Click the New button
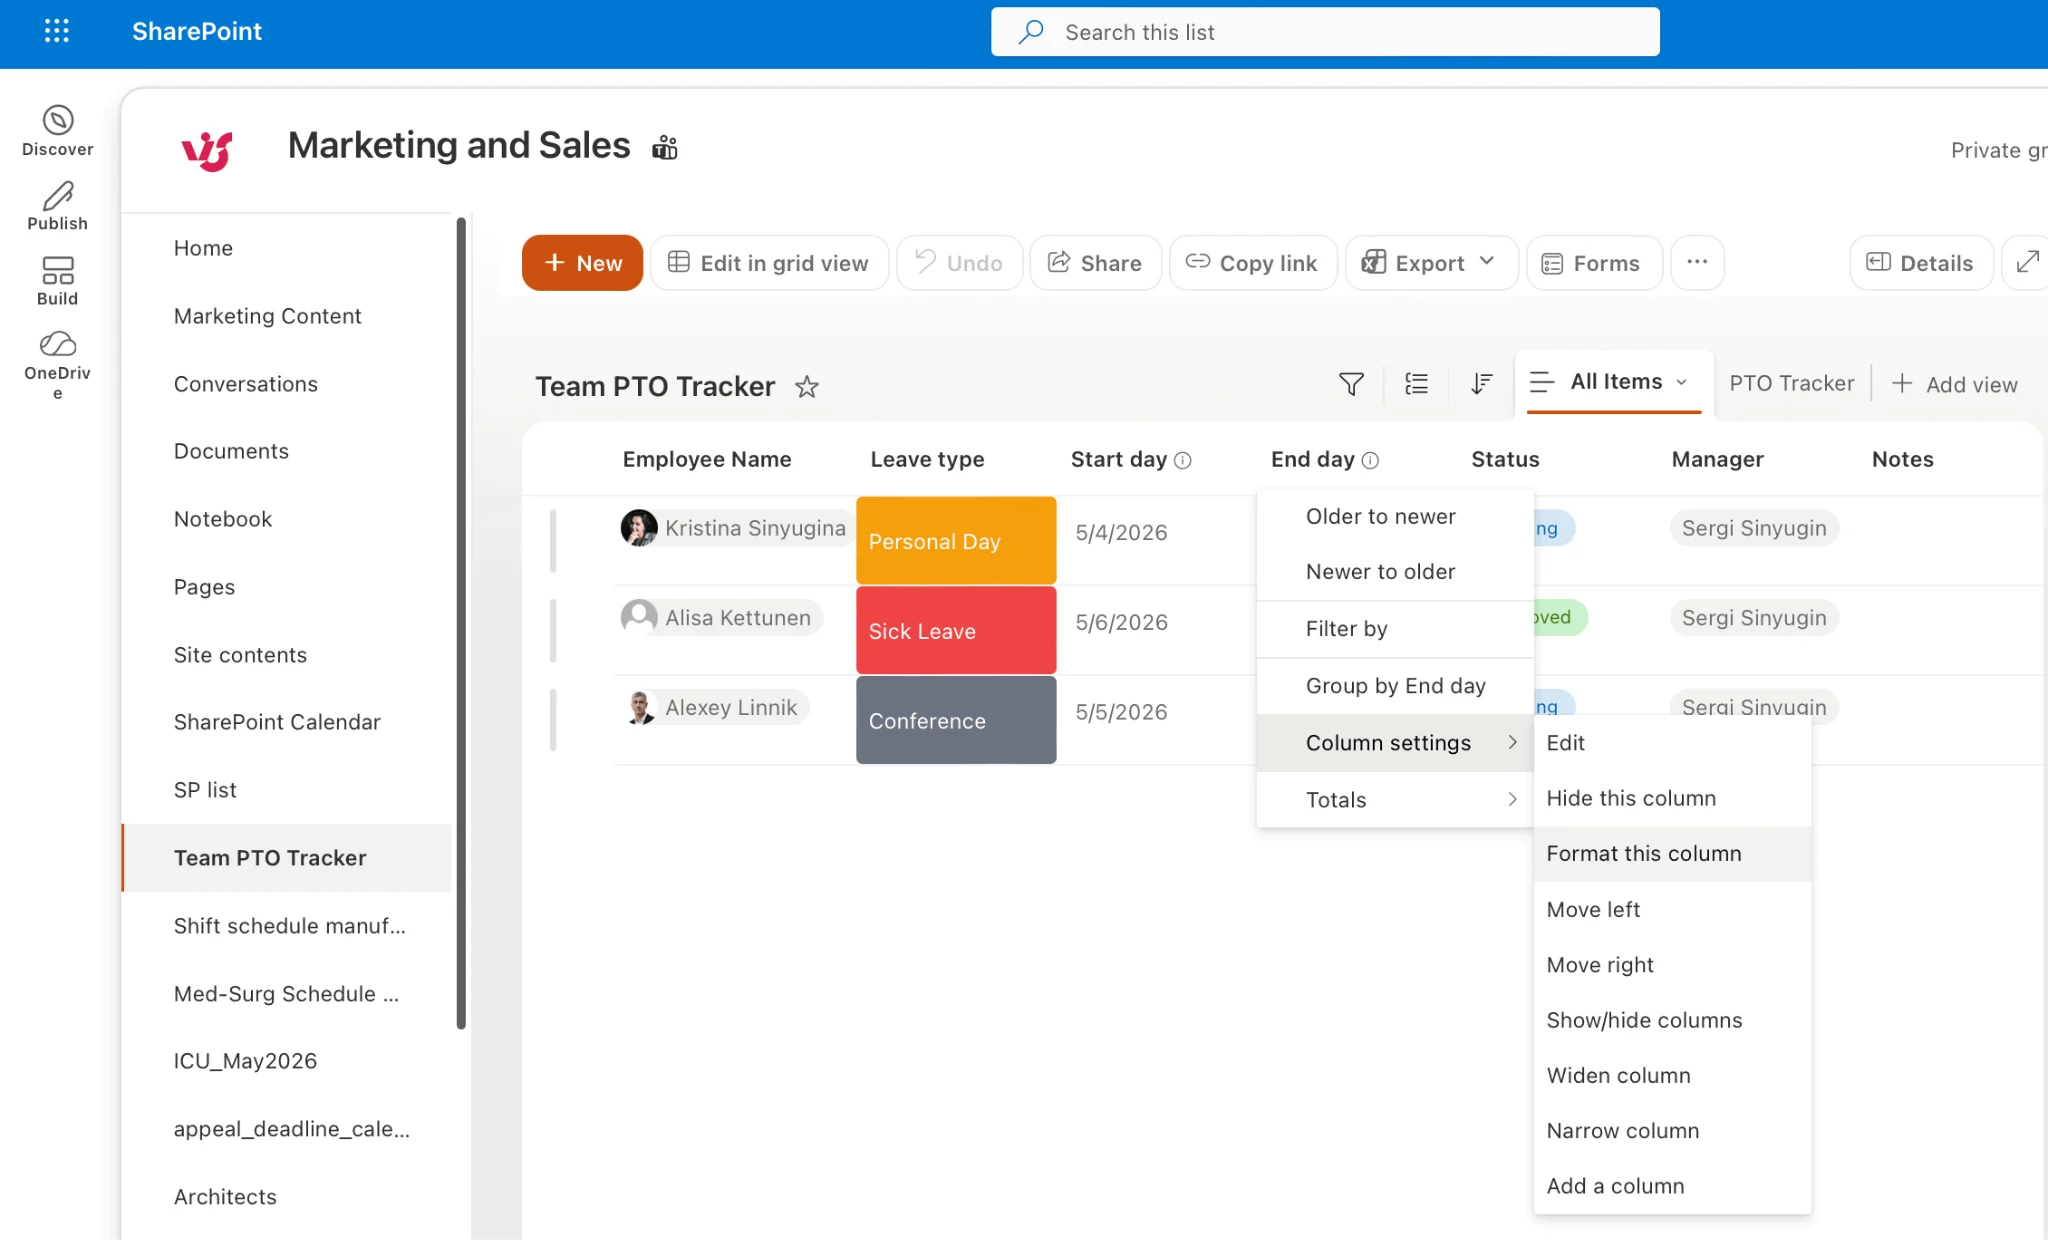 pyautogui.click(x=582, y=263)
